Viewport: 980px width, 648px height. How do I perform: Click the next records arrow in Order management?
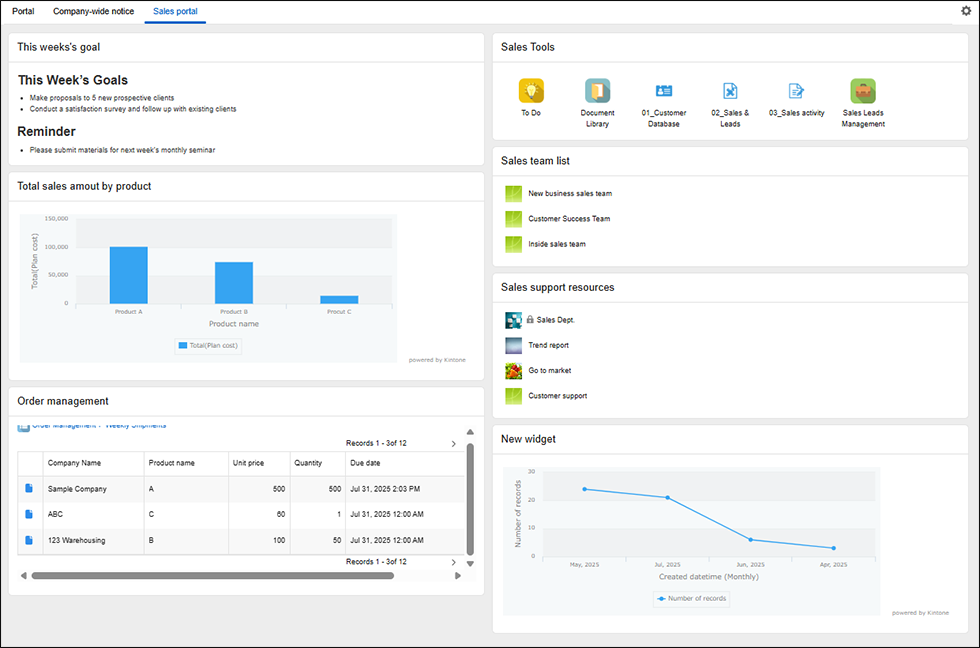pyautogui.click(x=452, y=443)
